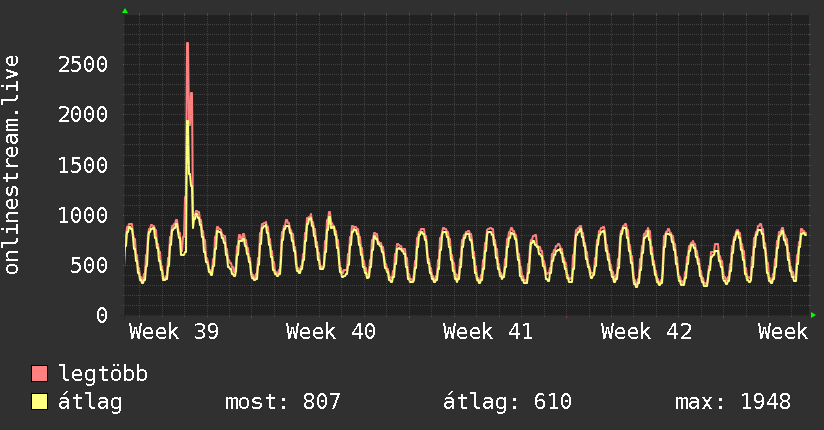
Task: Click the átlag: 610 statistic
Action: pyautogui.click(x=507, y=402)
